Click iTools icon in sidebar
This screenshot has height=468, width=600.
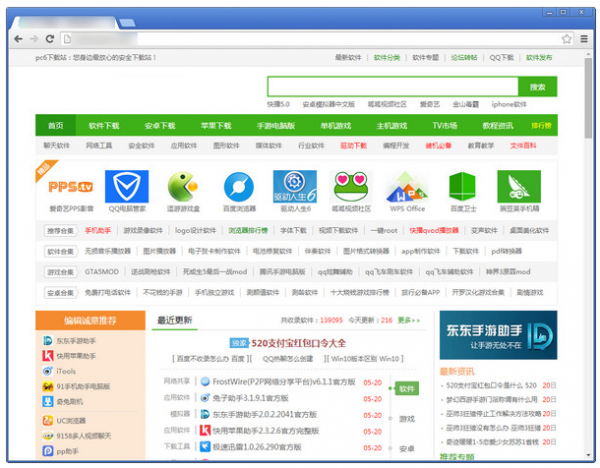[x=47, y=371]
